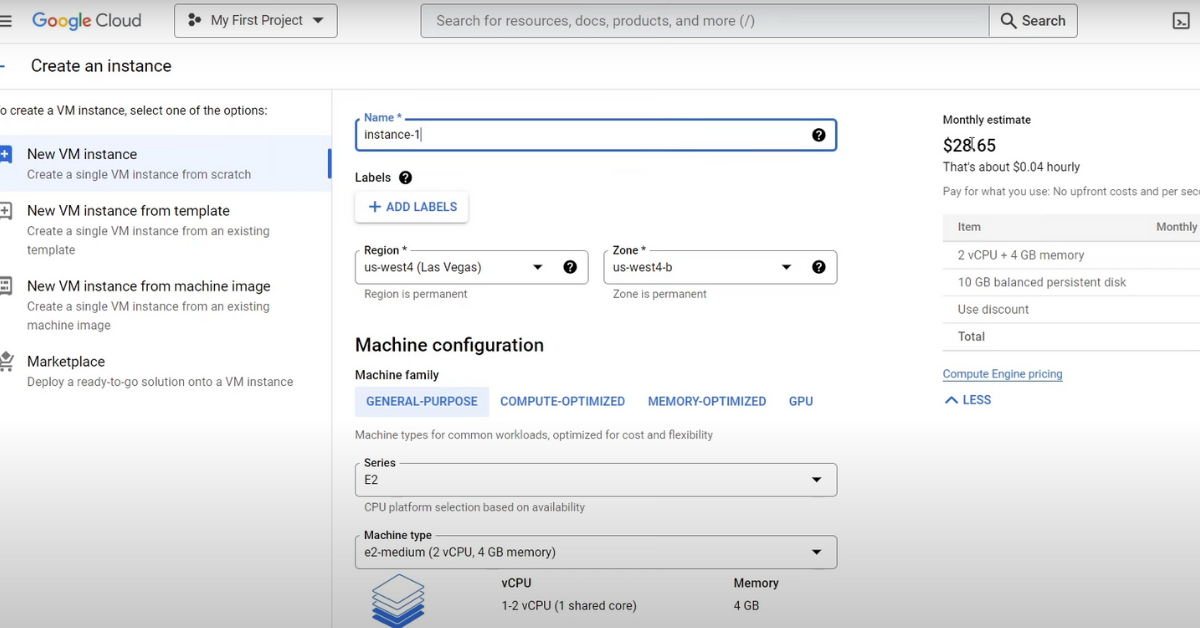Open the Machine type dropdown

[x=596, y=552]
